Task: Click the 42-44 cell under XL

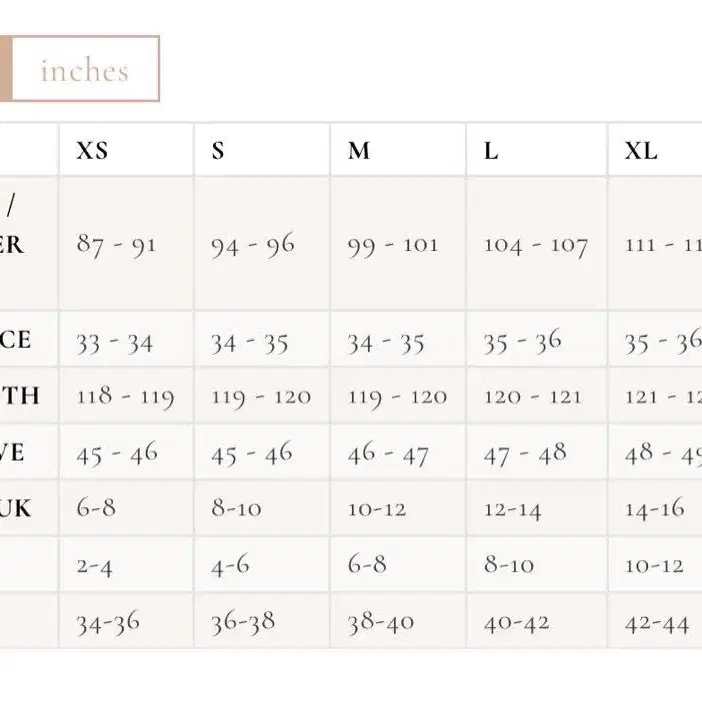Action: click(x=655, y=621)
